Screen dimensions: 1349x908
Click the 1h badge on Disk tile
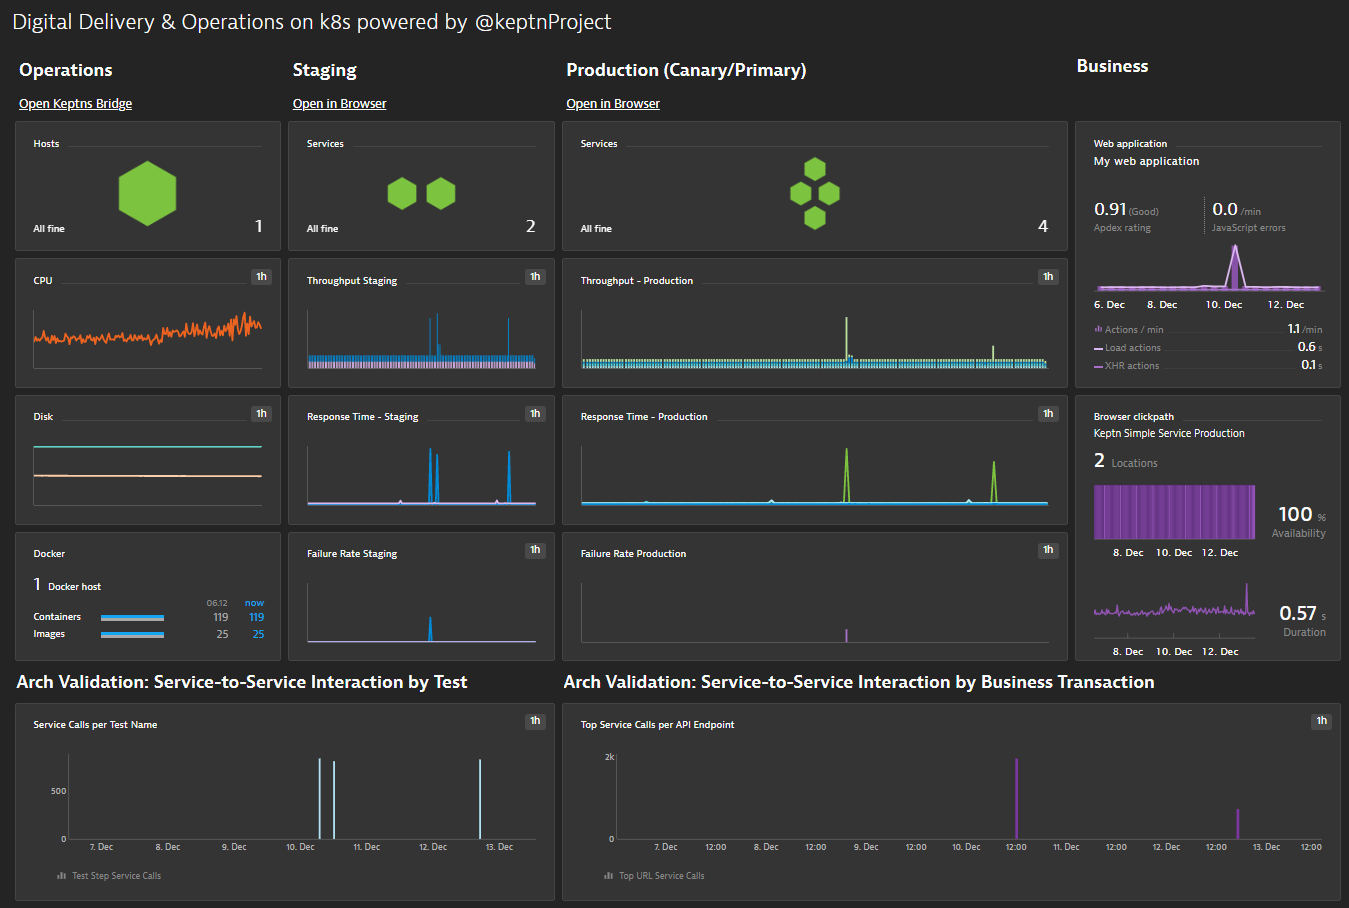(261, 413)
